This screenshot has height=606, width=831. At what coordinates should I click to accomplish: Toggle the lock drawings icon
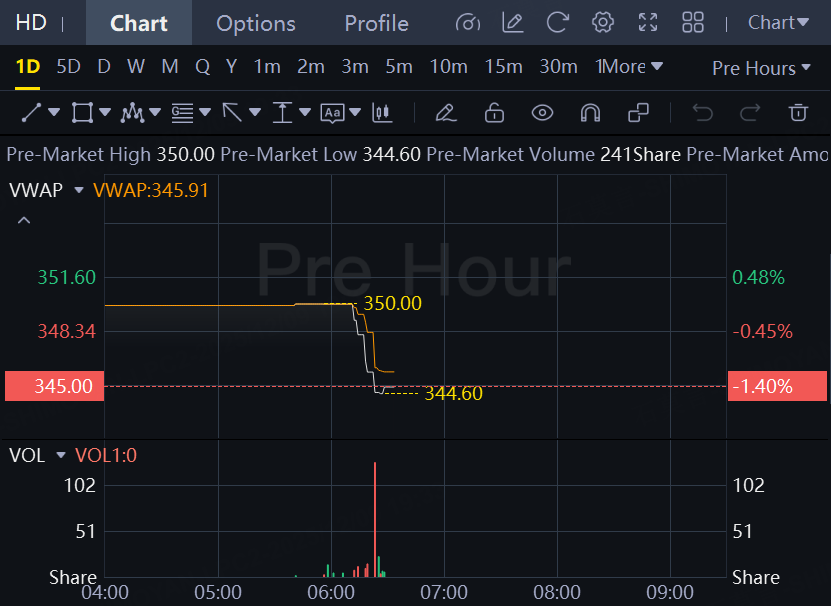(x=494, y=112)
